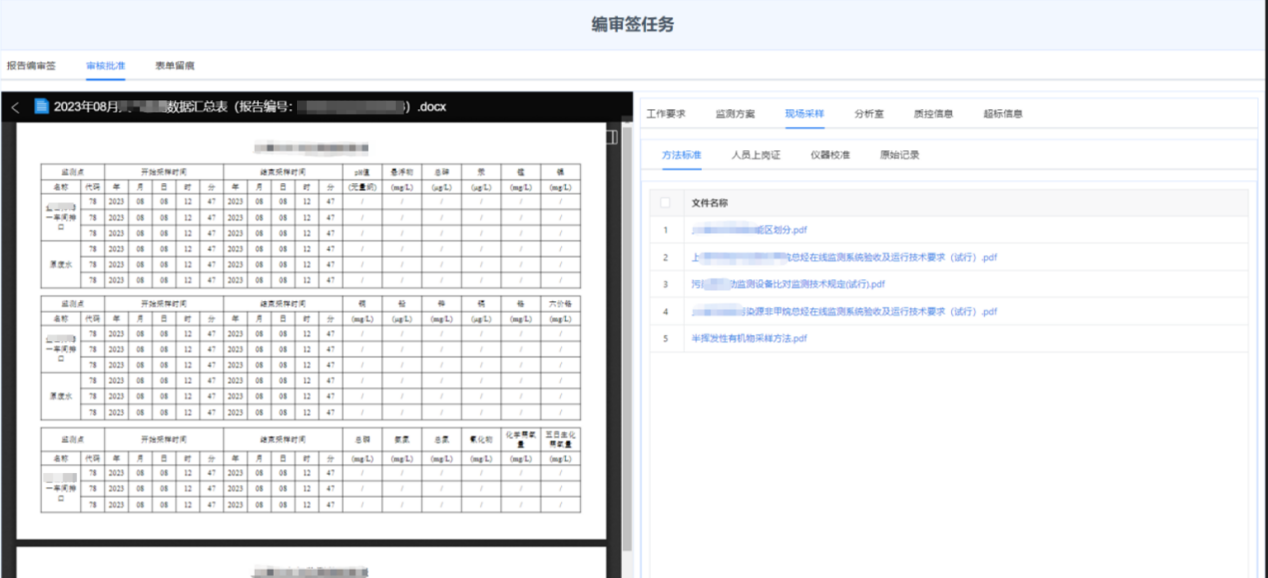The width and height of the screenshot is (1268, 578).
Task: Open the 仪器校准 sub-tab
Action: 829,155
